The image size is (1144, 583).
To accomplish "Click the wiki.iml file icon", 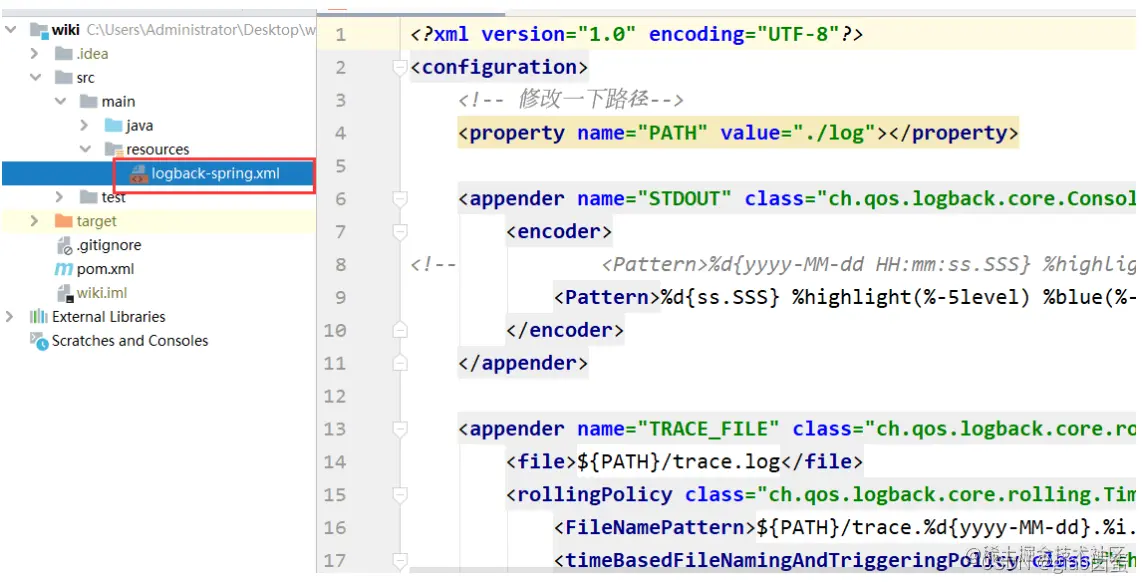I will point(66,293).
